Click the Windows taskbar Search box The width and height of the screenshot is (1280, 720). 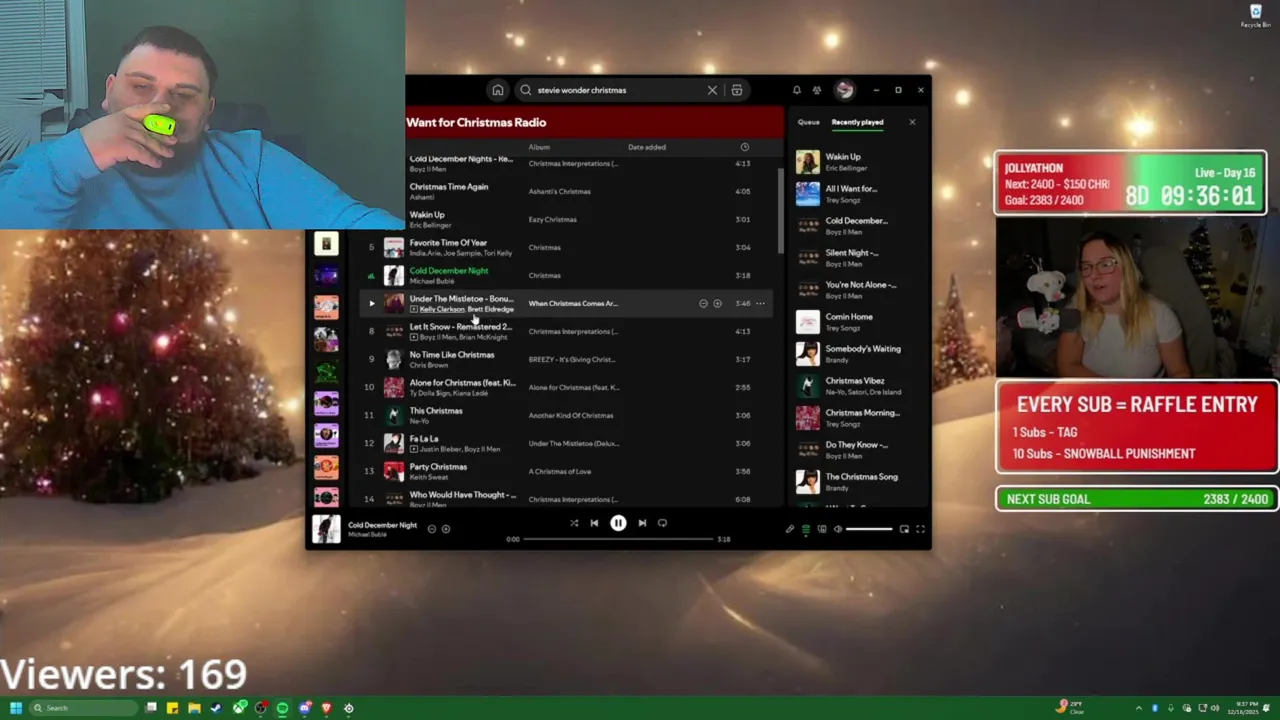[x=84, y=708]
